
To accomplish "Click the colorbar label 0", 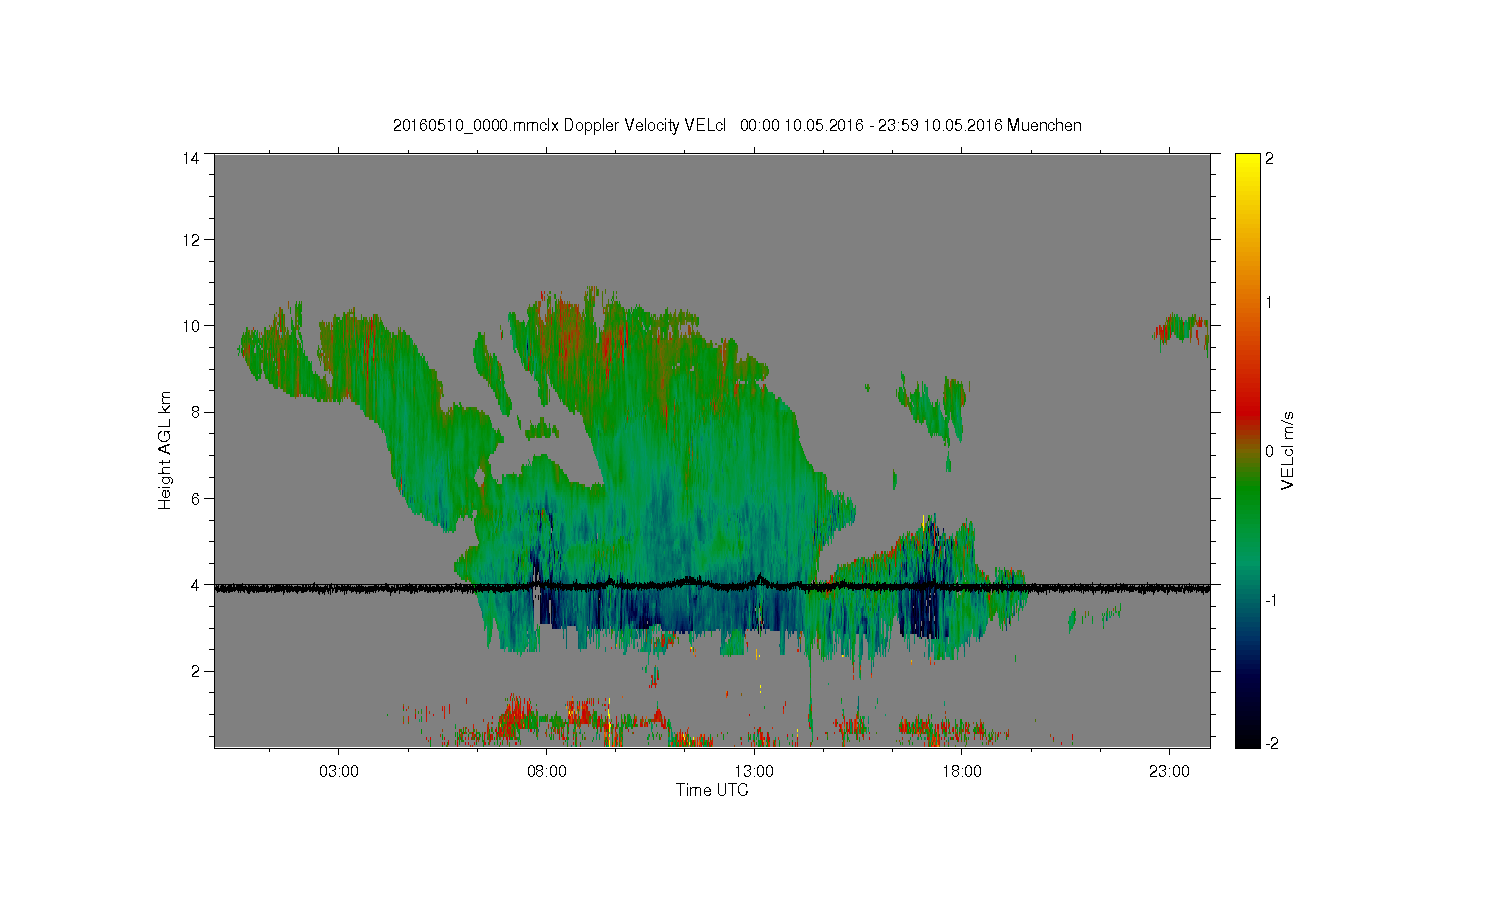I will click(1270, 451).
